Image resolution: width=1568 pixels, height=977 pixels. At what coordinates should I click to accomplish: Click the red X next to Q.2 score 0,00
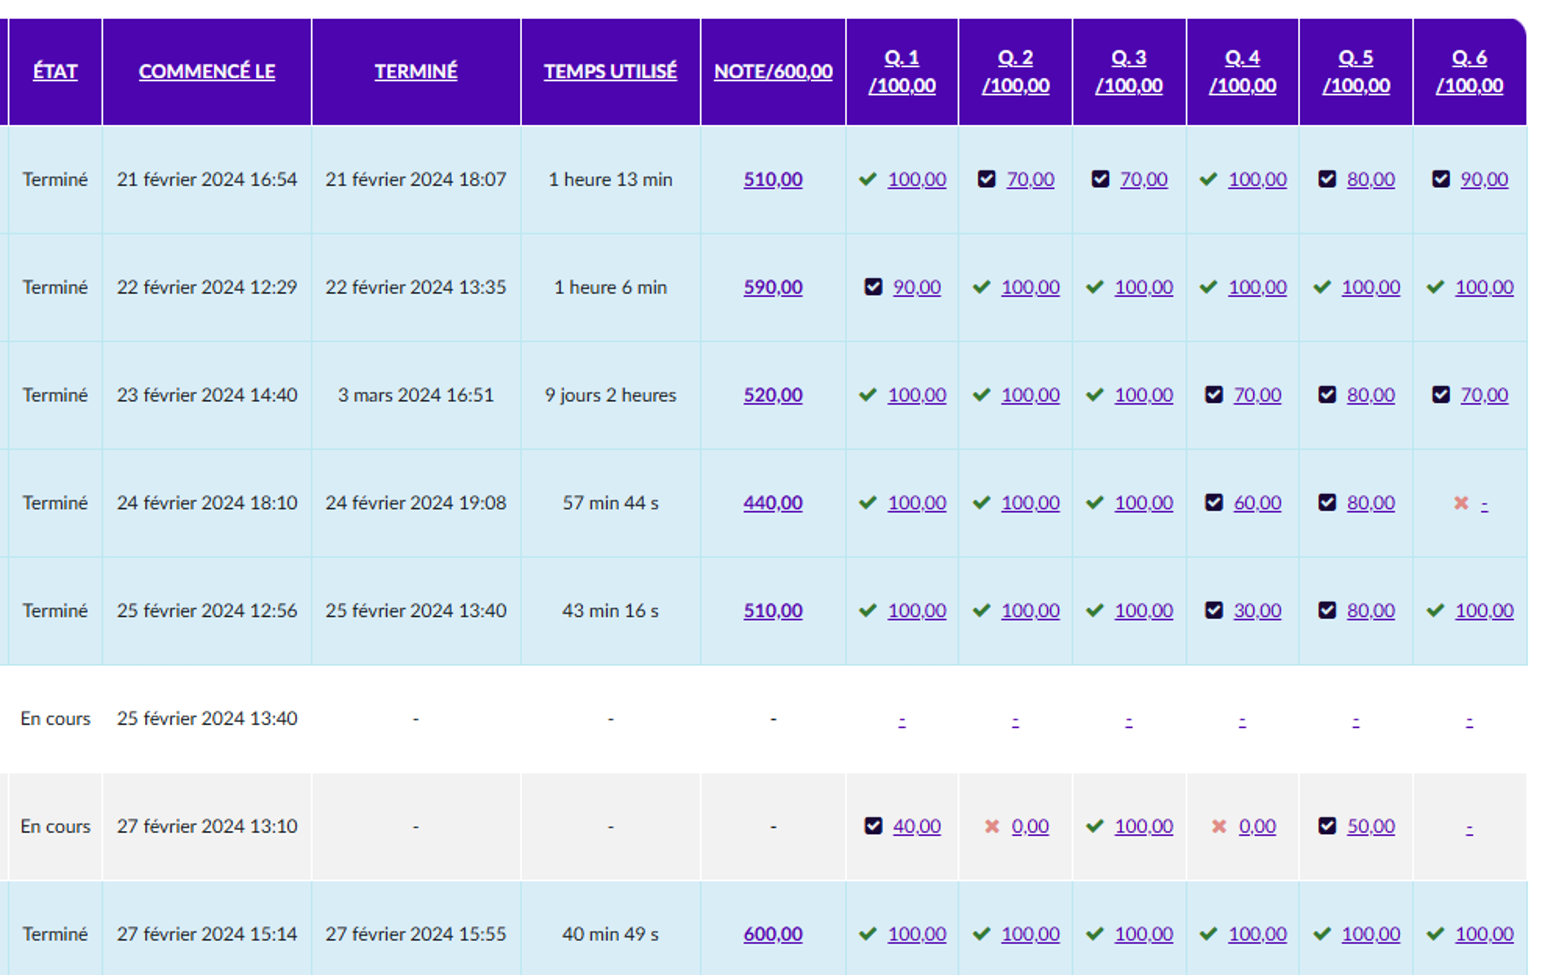(991, 827)
